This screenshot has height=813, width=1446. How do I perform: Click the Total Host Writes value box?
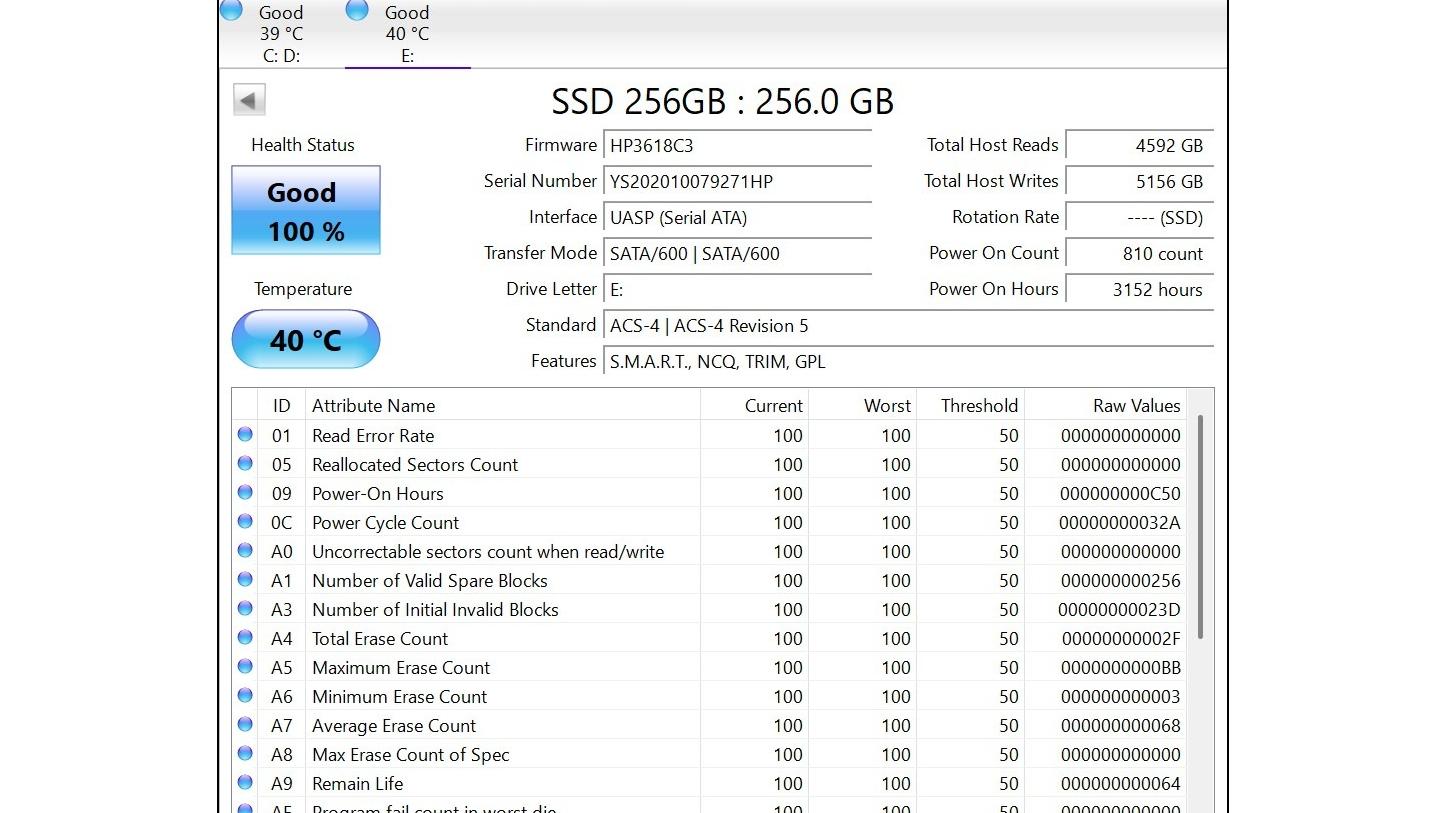[x=1139, y=182]
